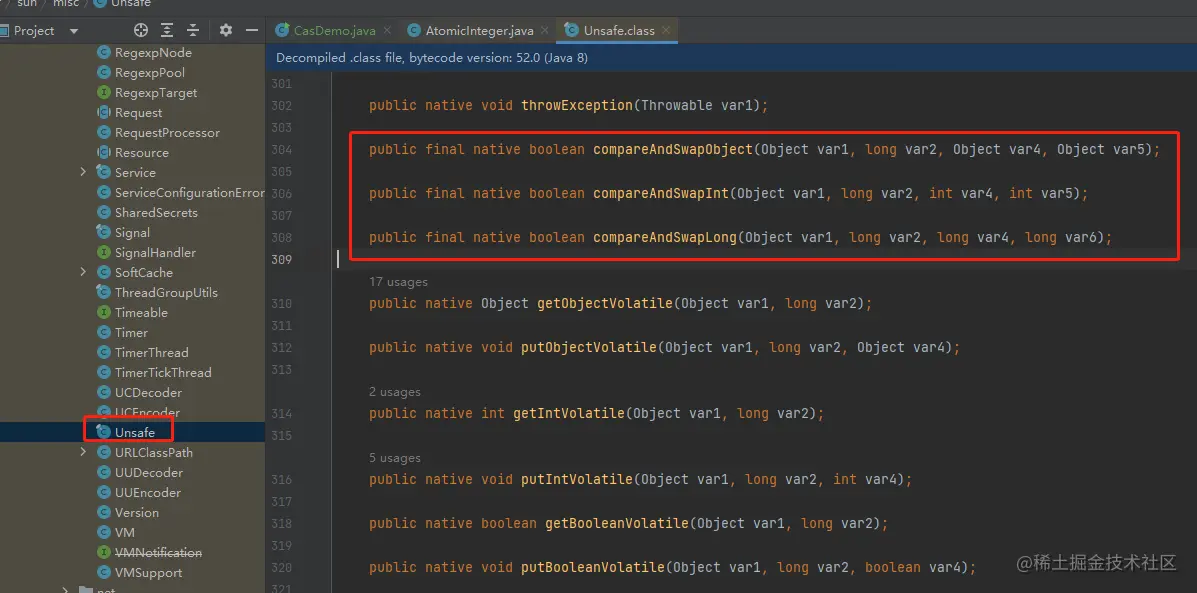1197x593 pixels.
Task: Click the '2 usages' hint above getIntVolatile
Action: 395,392
